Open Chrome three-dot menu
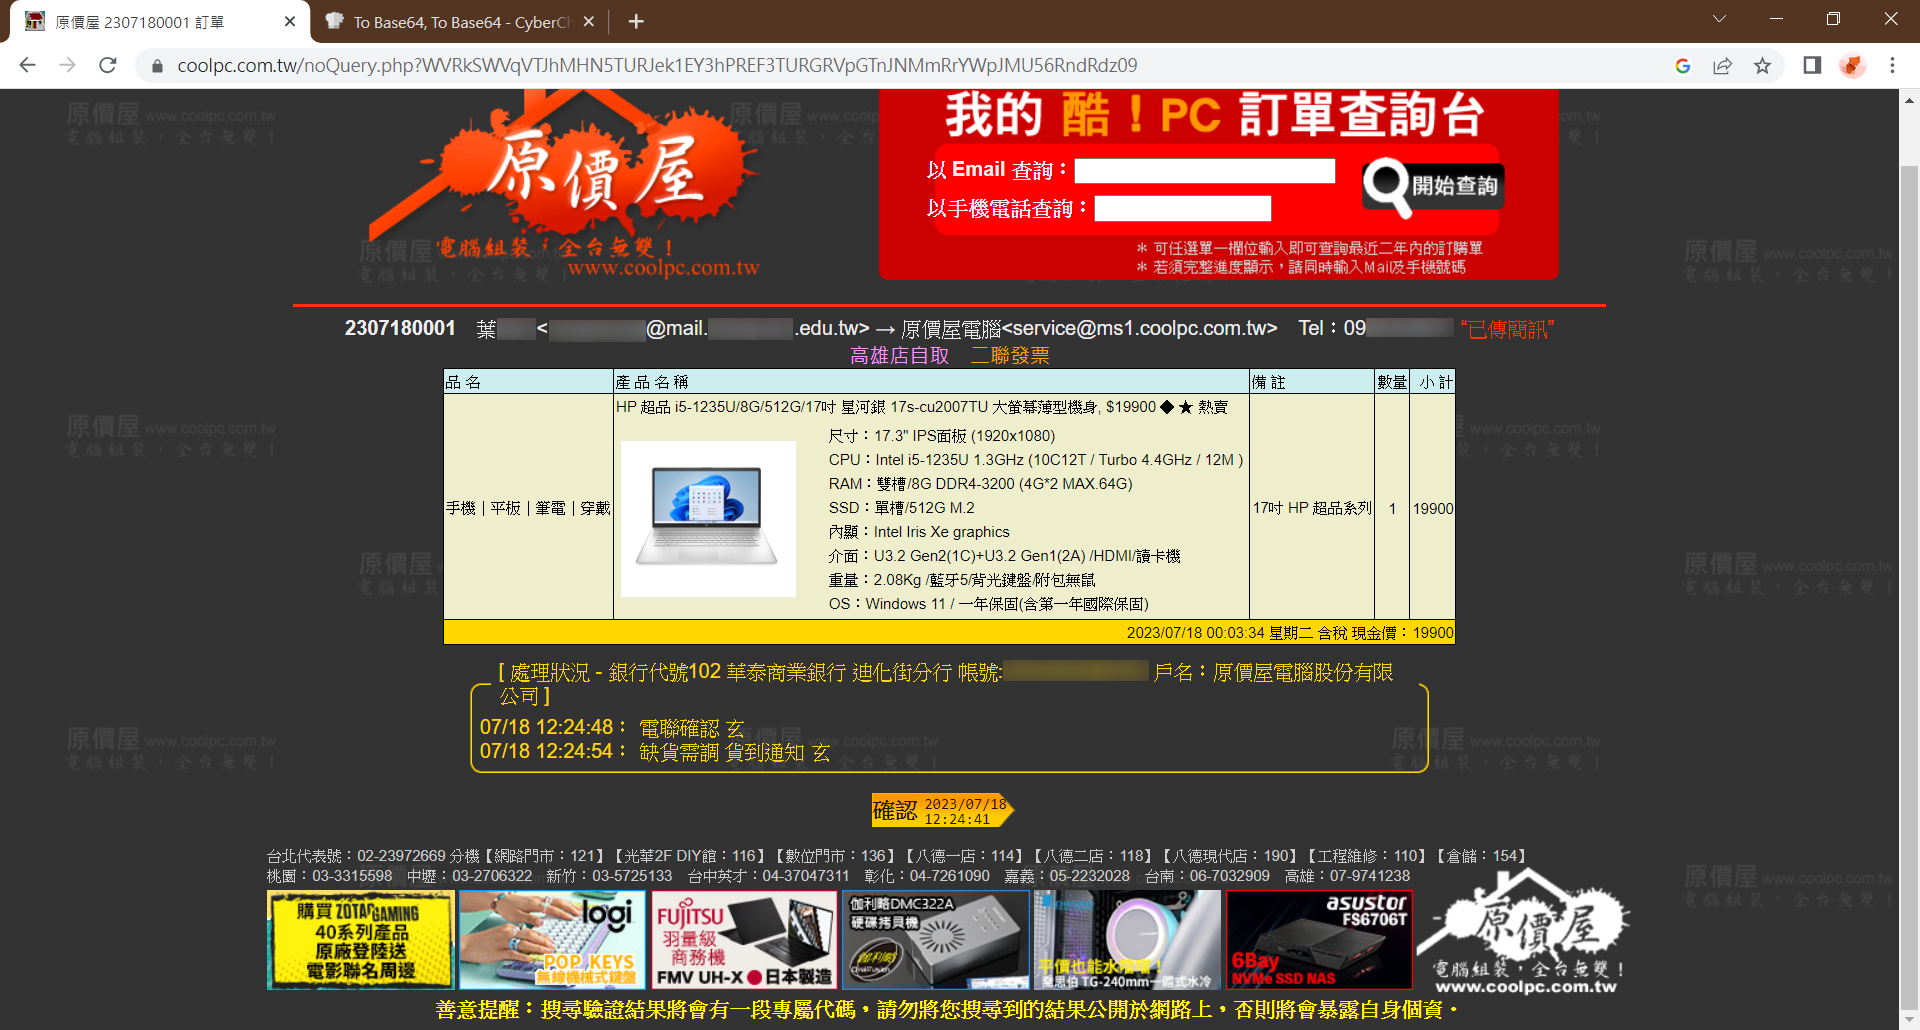 pos(1892,65)
